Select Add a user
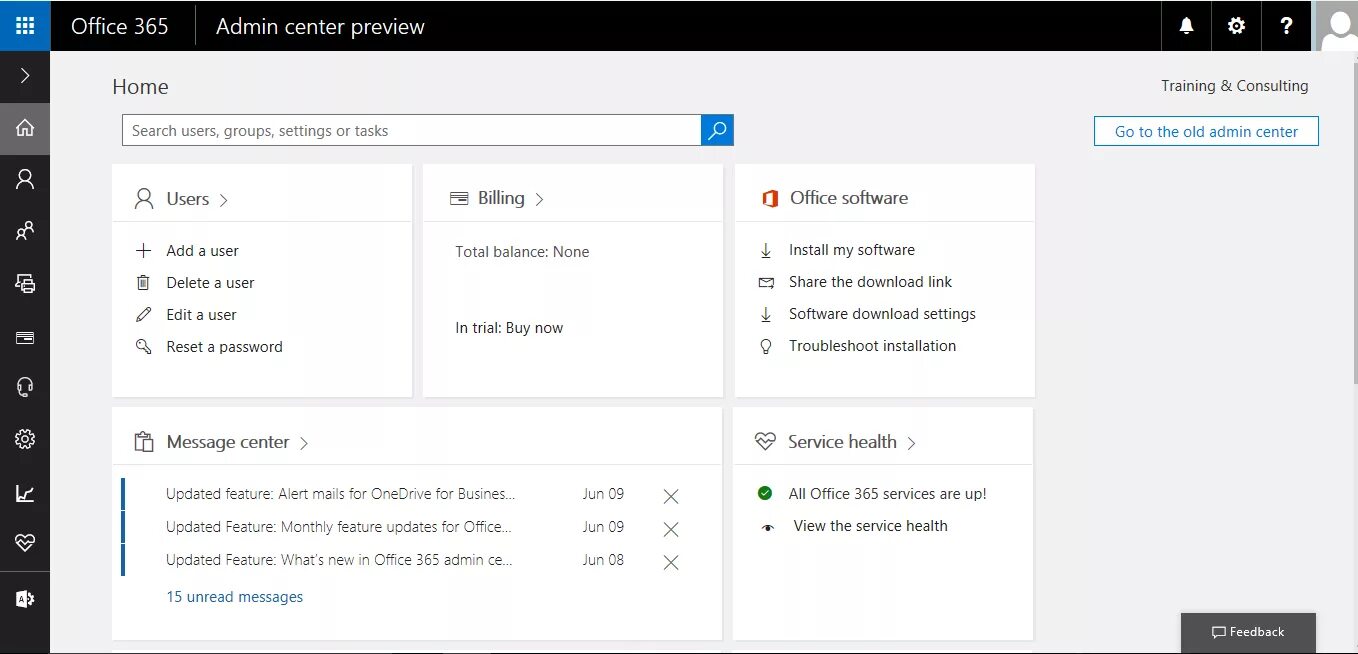This screenshot has width=1358, height=654. (202, 251)
